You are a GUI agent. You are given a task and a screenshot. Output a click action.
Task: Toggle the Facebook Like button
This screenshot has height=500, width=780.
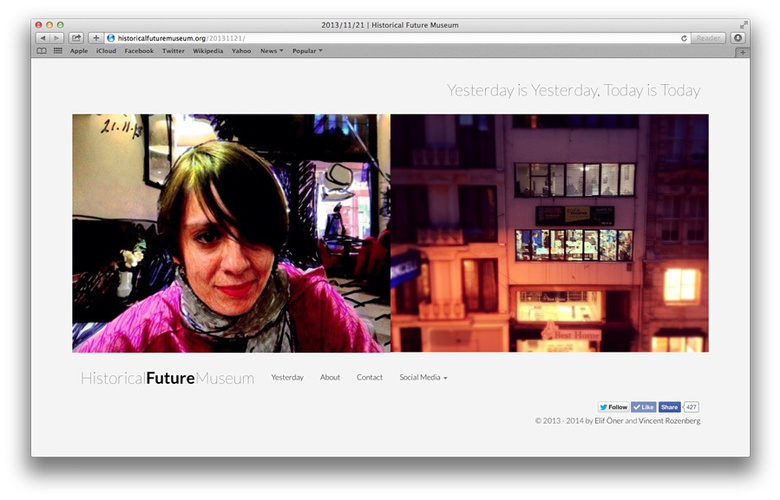643,407
